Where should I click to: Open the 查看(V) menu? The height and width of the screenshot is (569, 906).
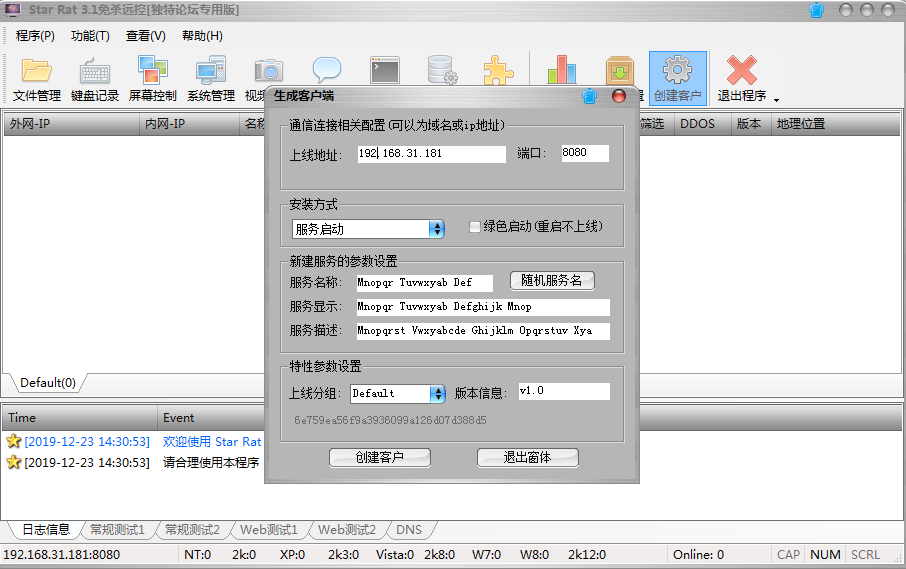coord(146,36)
